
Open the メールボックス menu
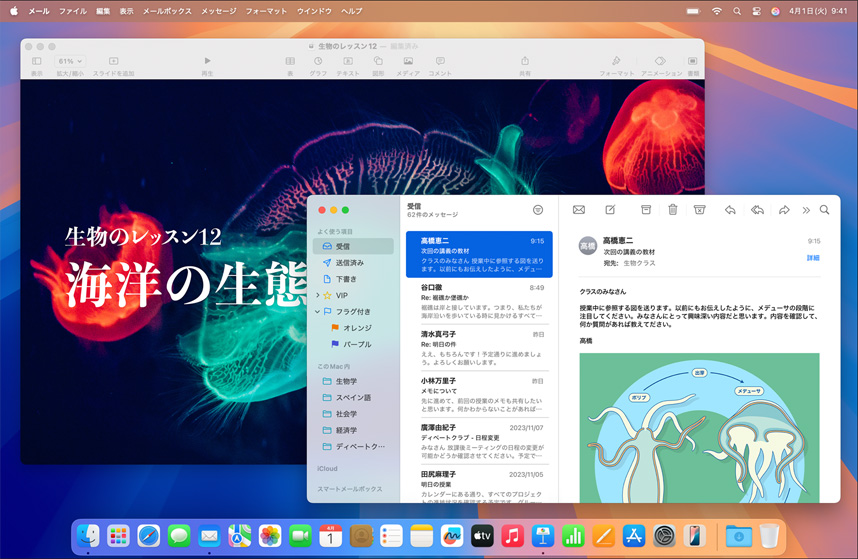[165, 10]
